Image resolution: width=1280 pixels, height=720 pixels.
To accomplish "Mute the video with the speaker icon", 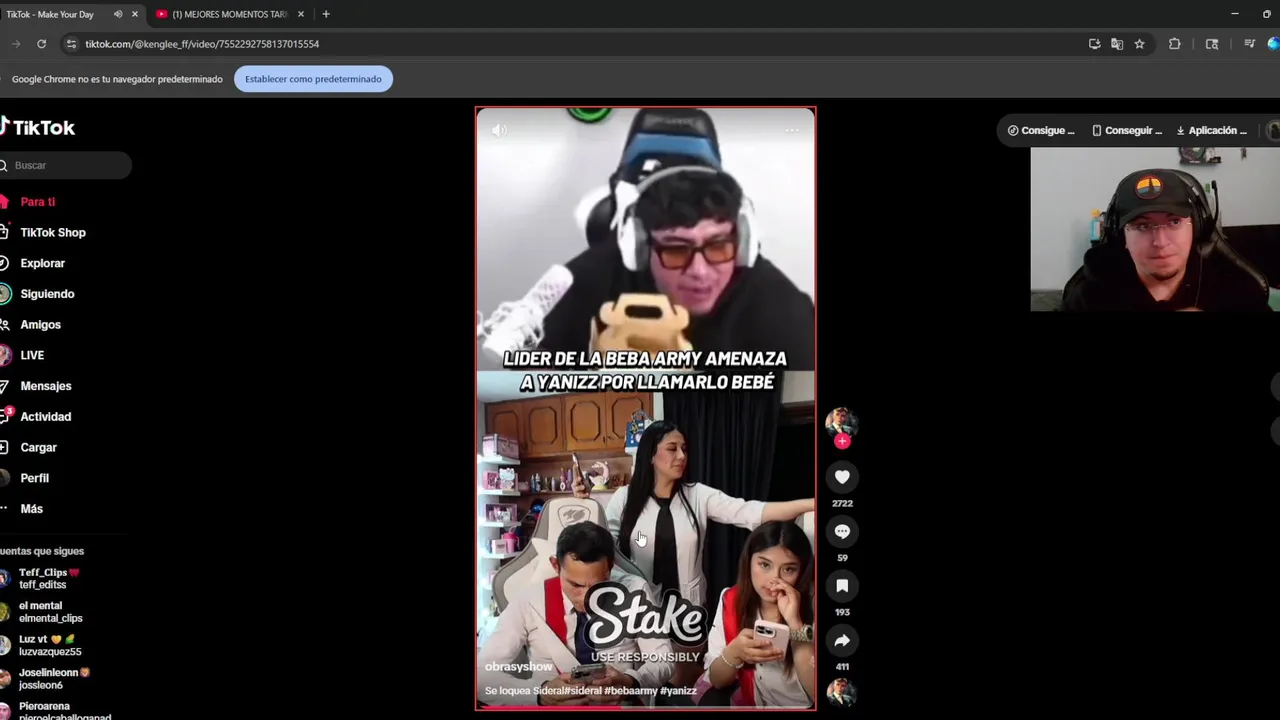I will [499, 130].
